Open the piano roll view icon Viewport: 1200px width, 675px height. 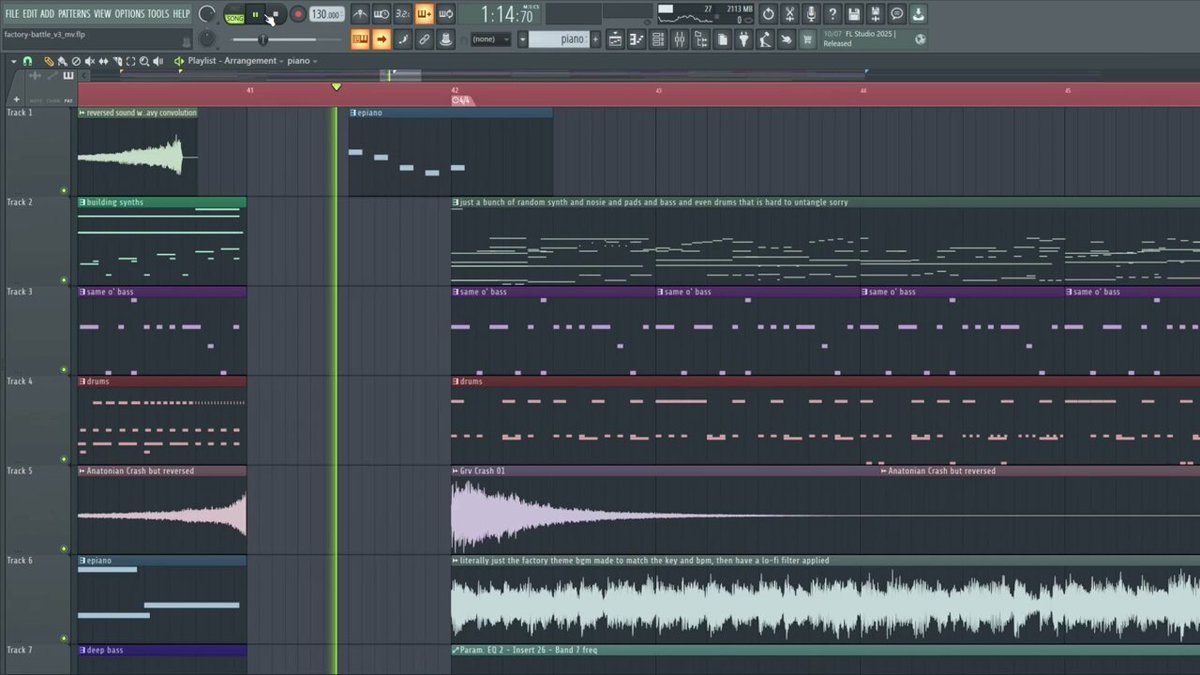click(637, 40)
